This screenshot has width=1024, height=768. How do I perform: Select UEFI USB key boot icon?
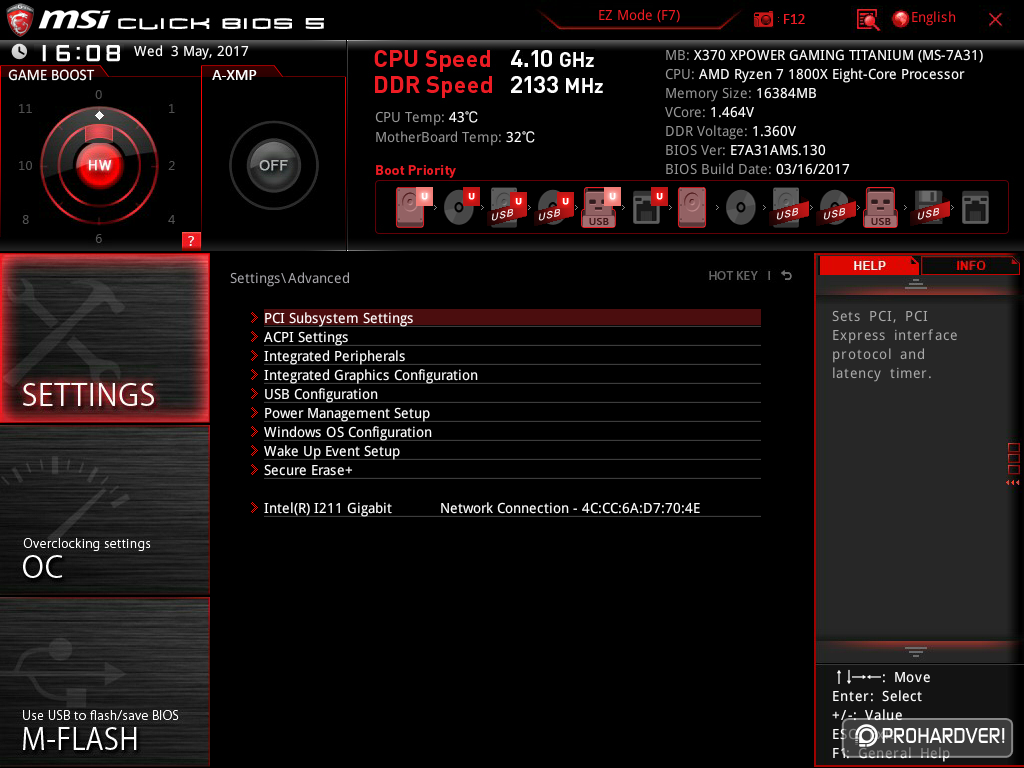(x=601, y=208)
